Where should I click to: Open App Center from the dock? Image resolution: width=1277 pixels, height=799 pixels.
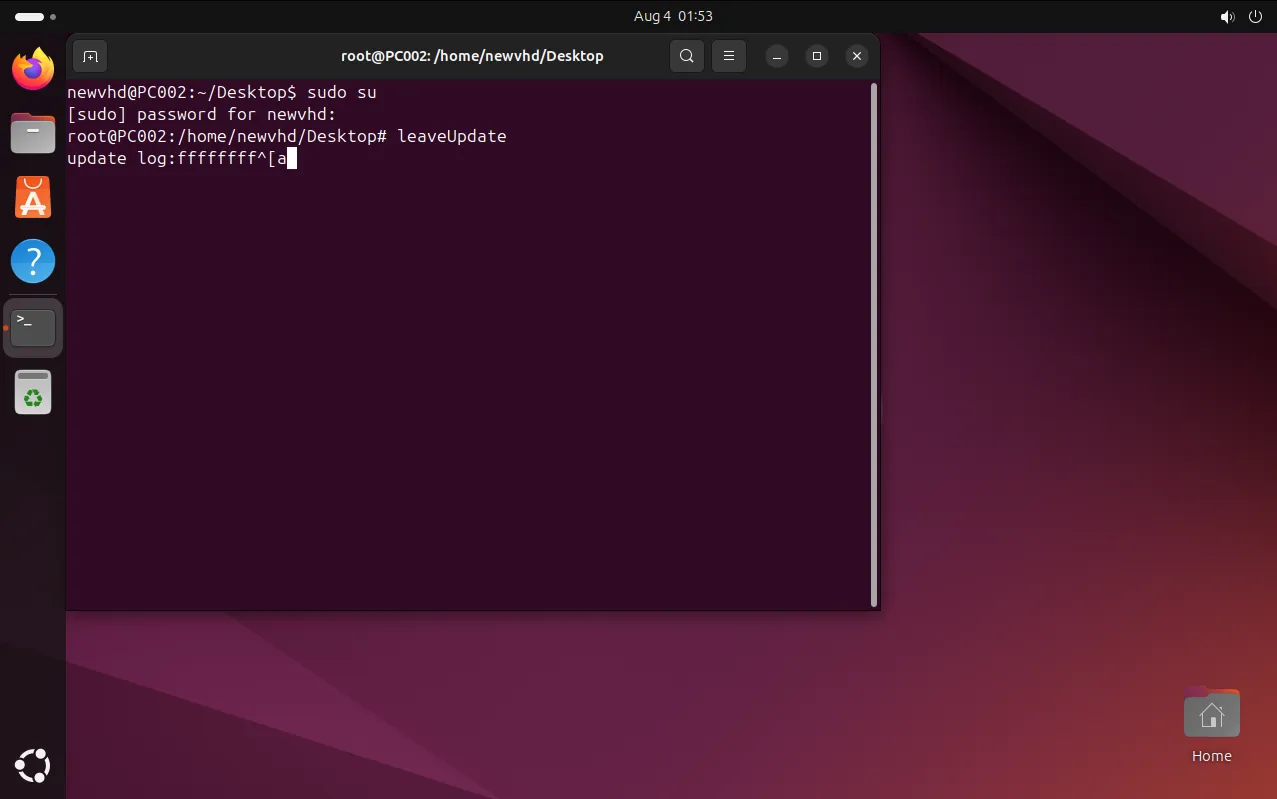coord(33,197)
